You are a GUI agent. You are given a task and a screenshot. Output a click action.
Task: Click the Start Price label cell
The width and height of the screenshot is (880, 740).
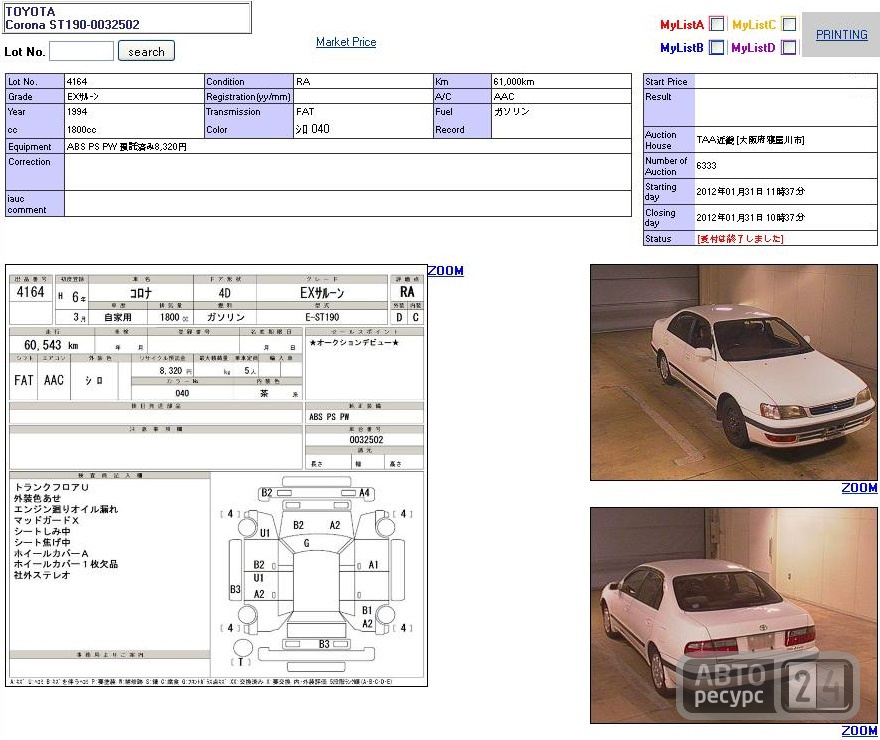pyautogui.click(x=668, y=81)
